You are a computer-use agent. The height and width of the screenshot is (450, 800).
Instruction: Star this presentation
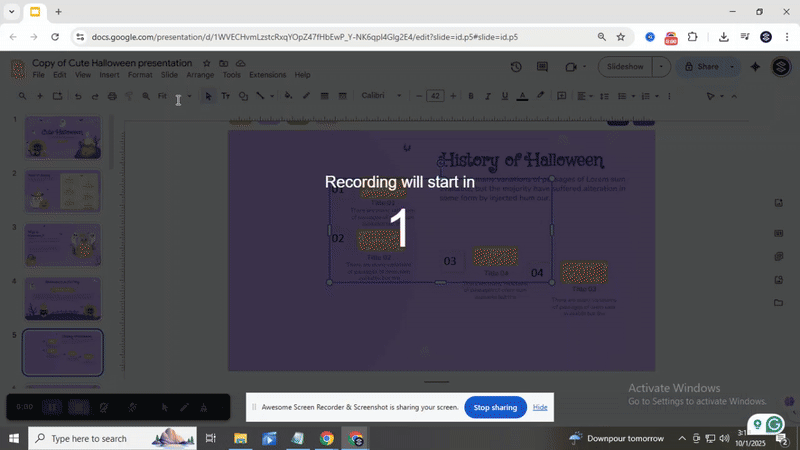(207, 63)
